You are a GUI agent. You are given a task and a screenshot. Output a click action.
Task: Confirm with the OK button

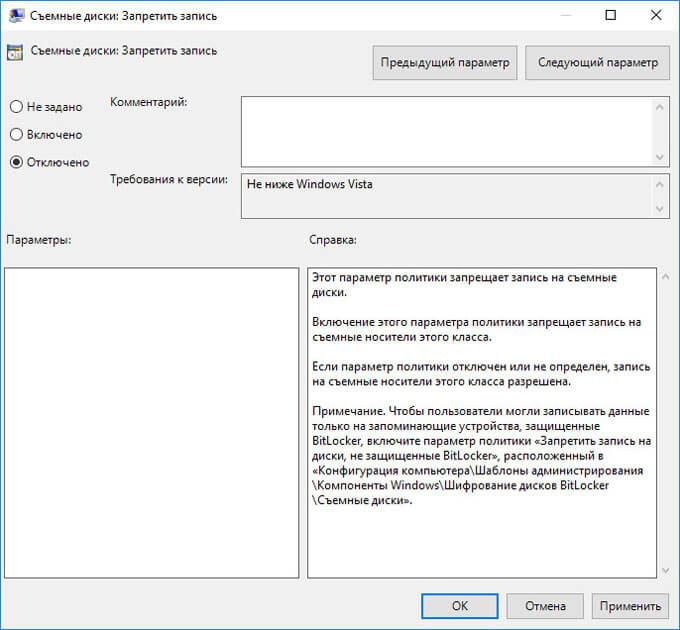[460, 606]
